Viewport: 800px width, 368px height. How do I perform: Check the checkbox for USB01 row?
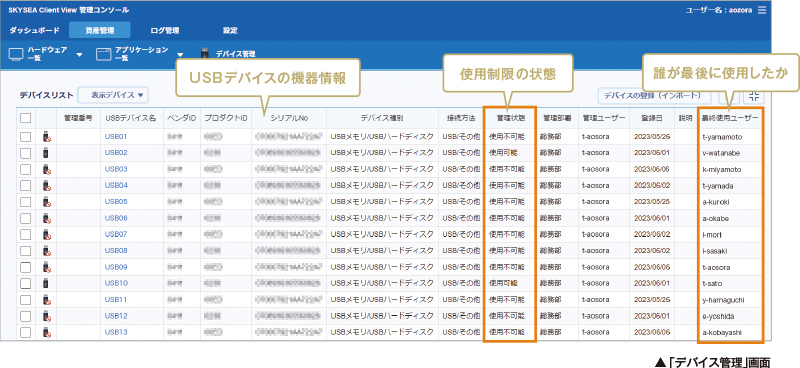click(x=26, y=137)
